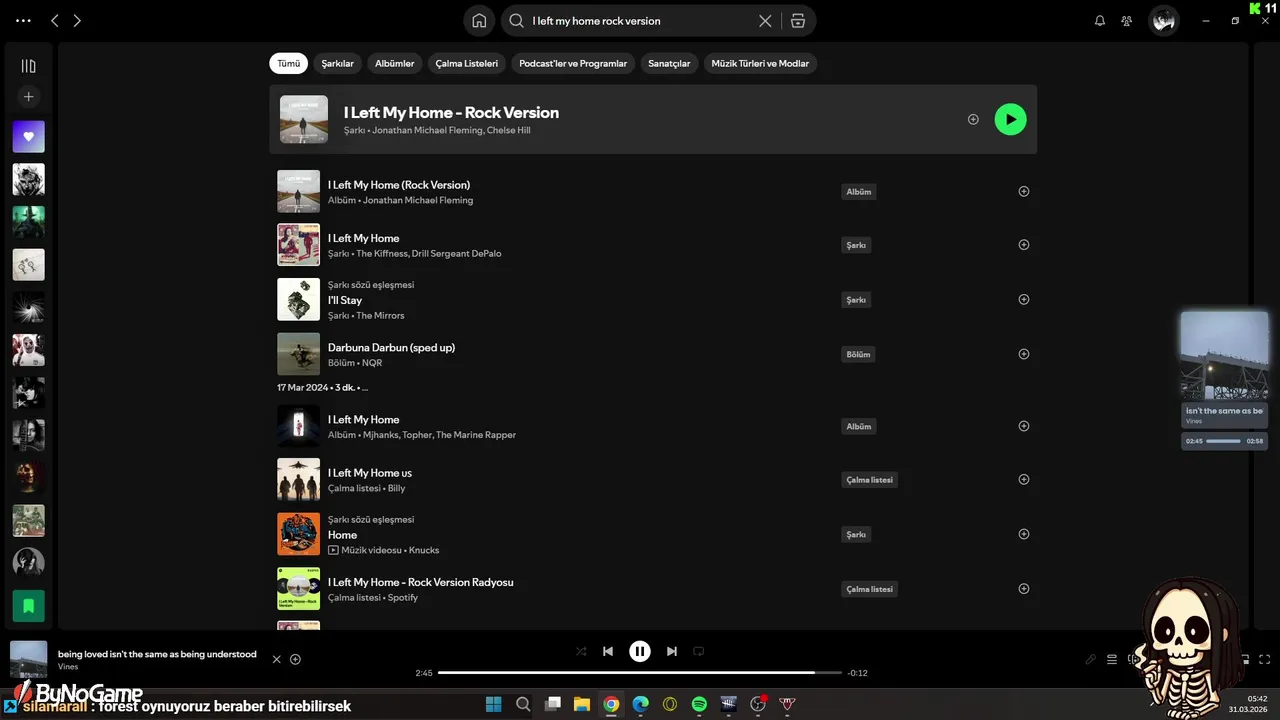Toggle repeat mode
1280x720 pixels.
699,651
